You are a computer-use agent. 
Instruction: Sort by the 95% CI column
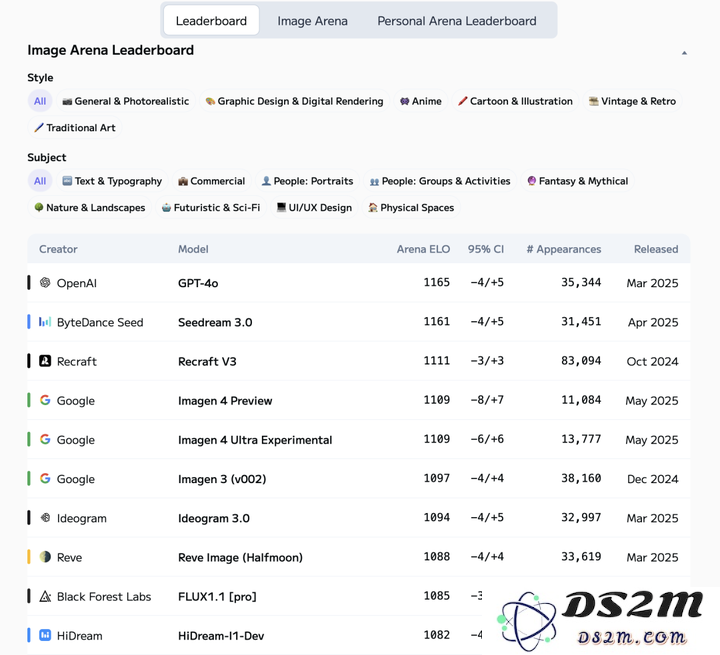pyautogui.click(x=485, y=249)
